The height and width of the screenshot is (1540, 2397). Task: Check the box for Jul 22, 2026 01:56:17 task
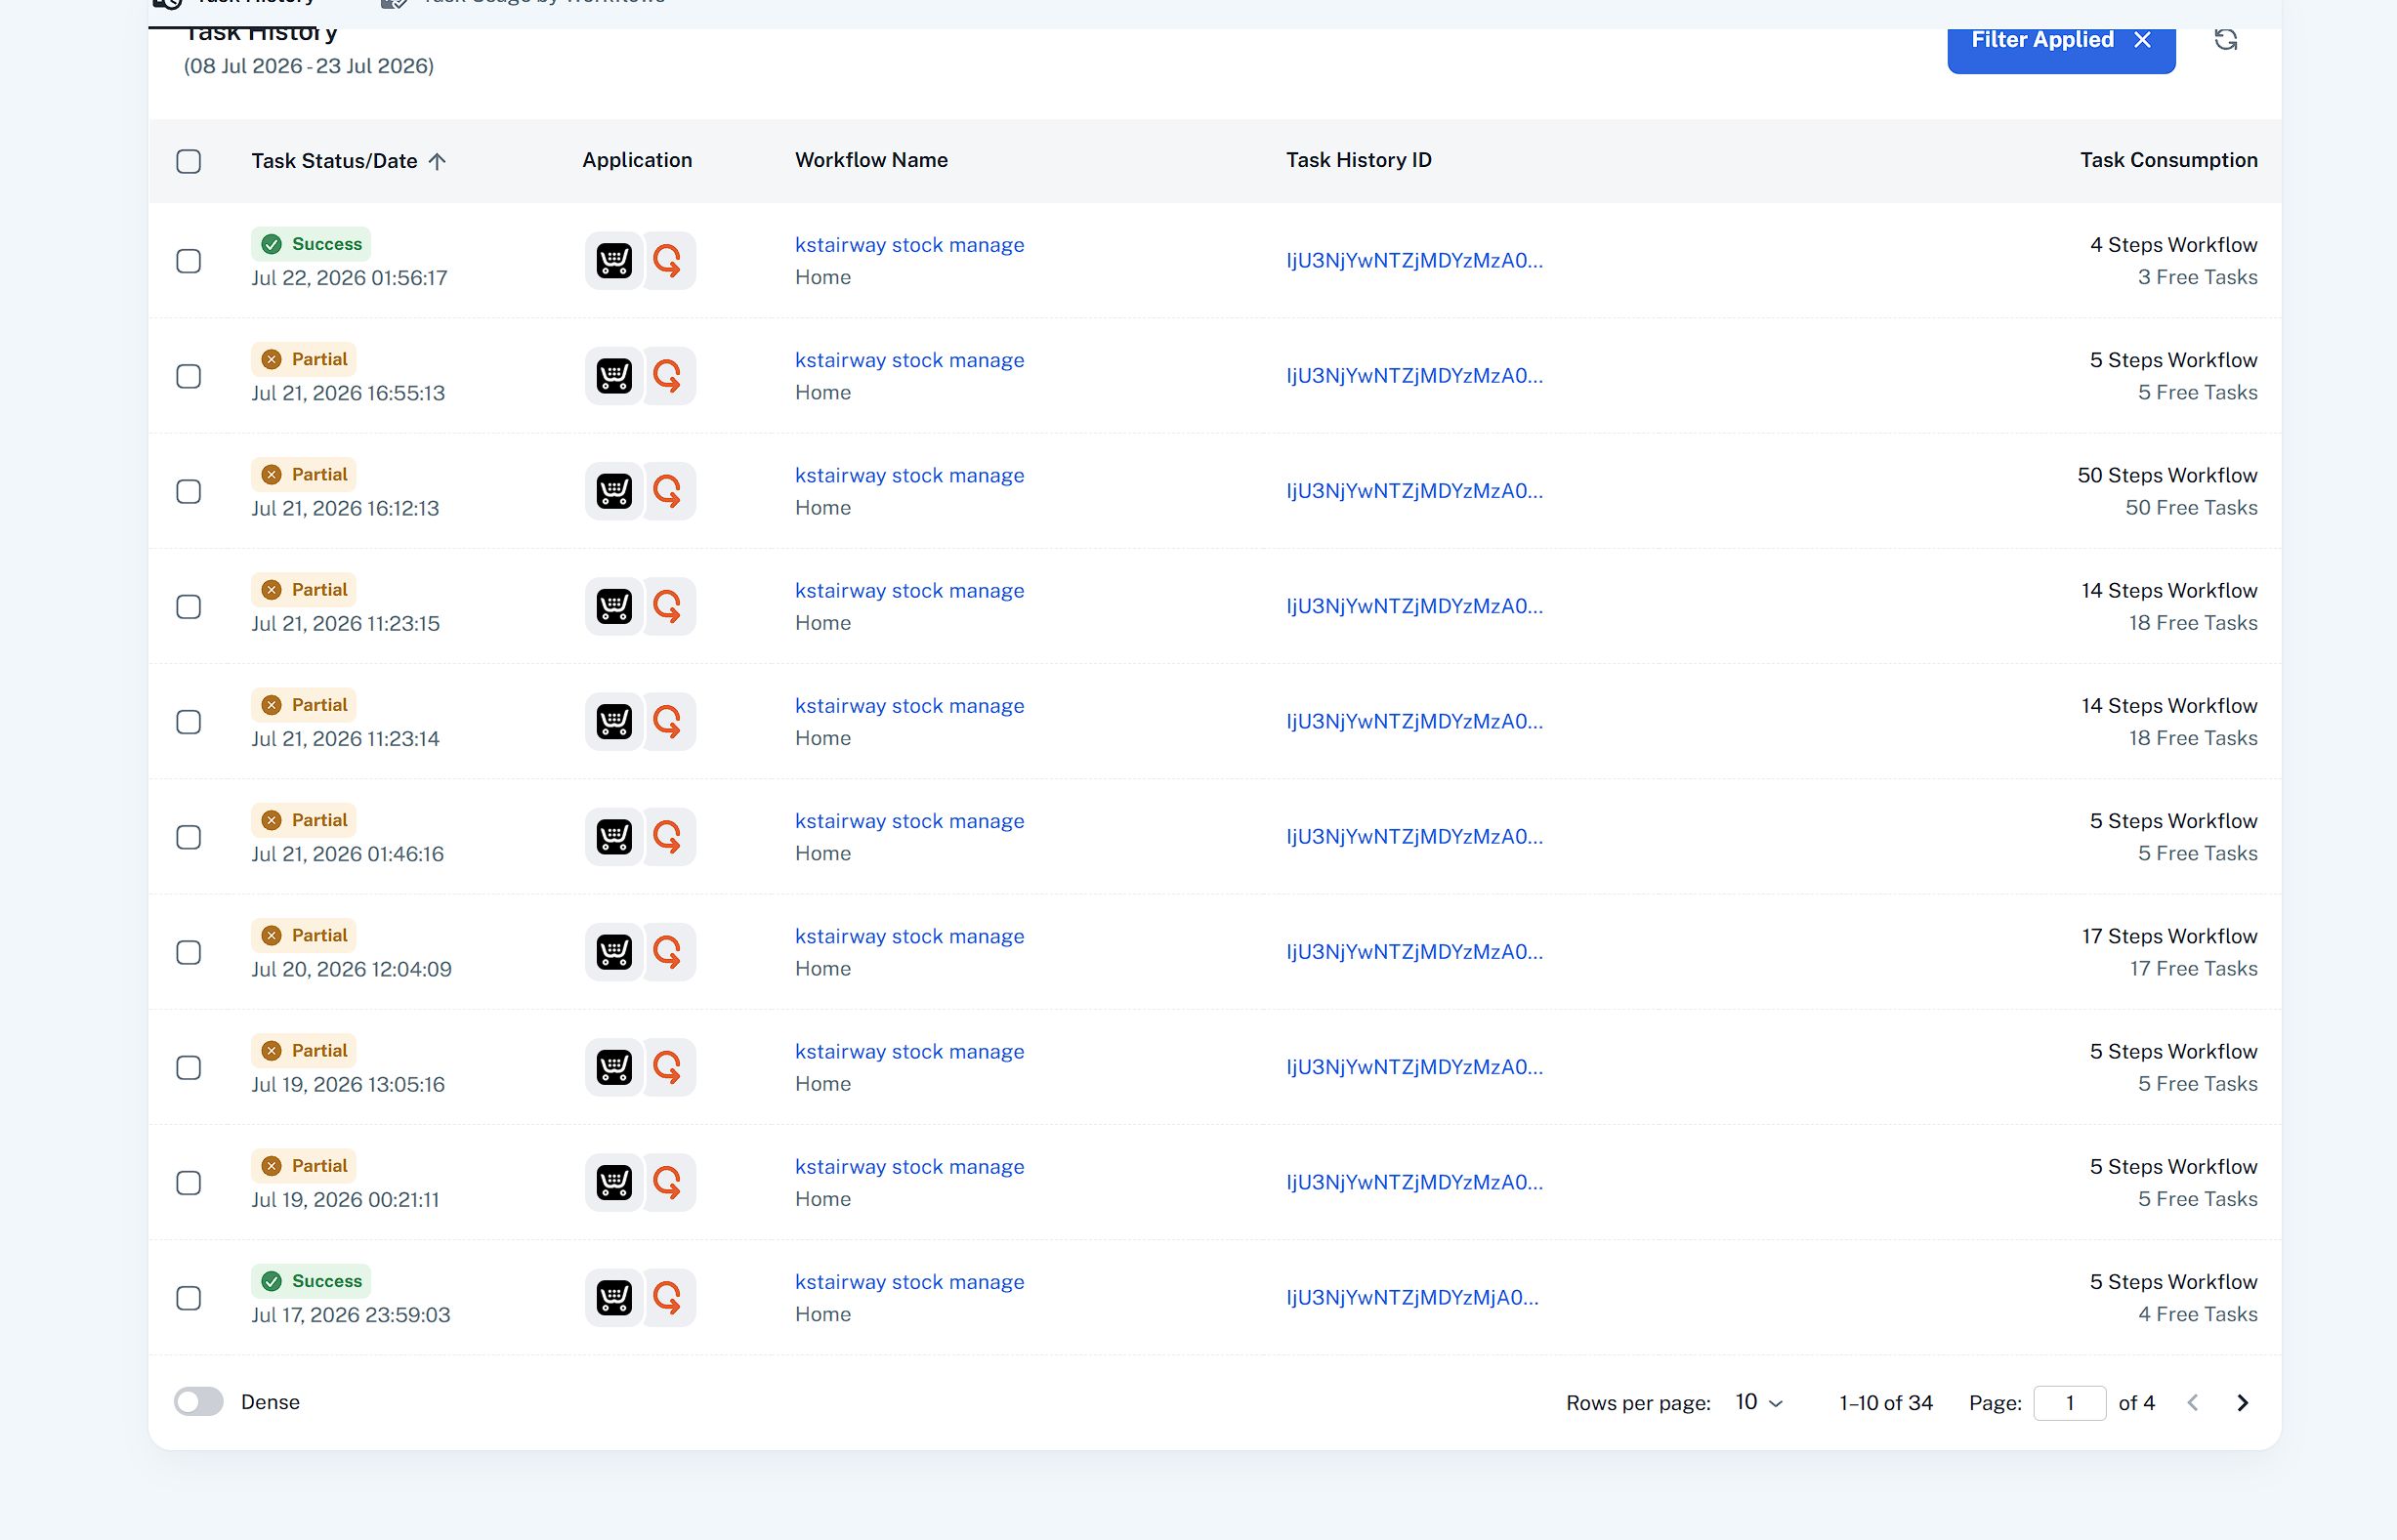point(189,261)
